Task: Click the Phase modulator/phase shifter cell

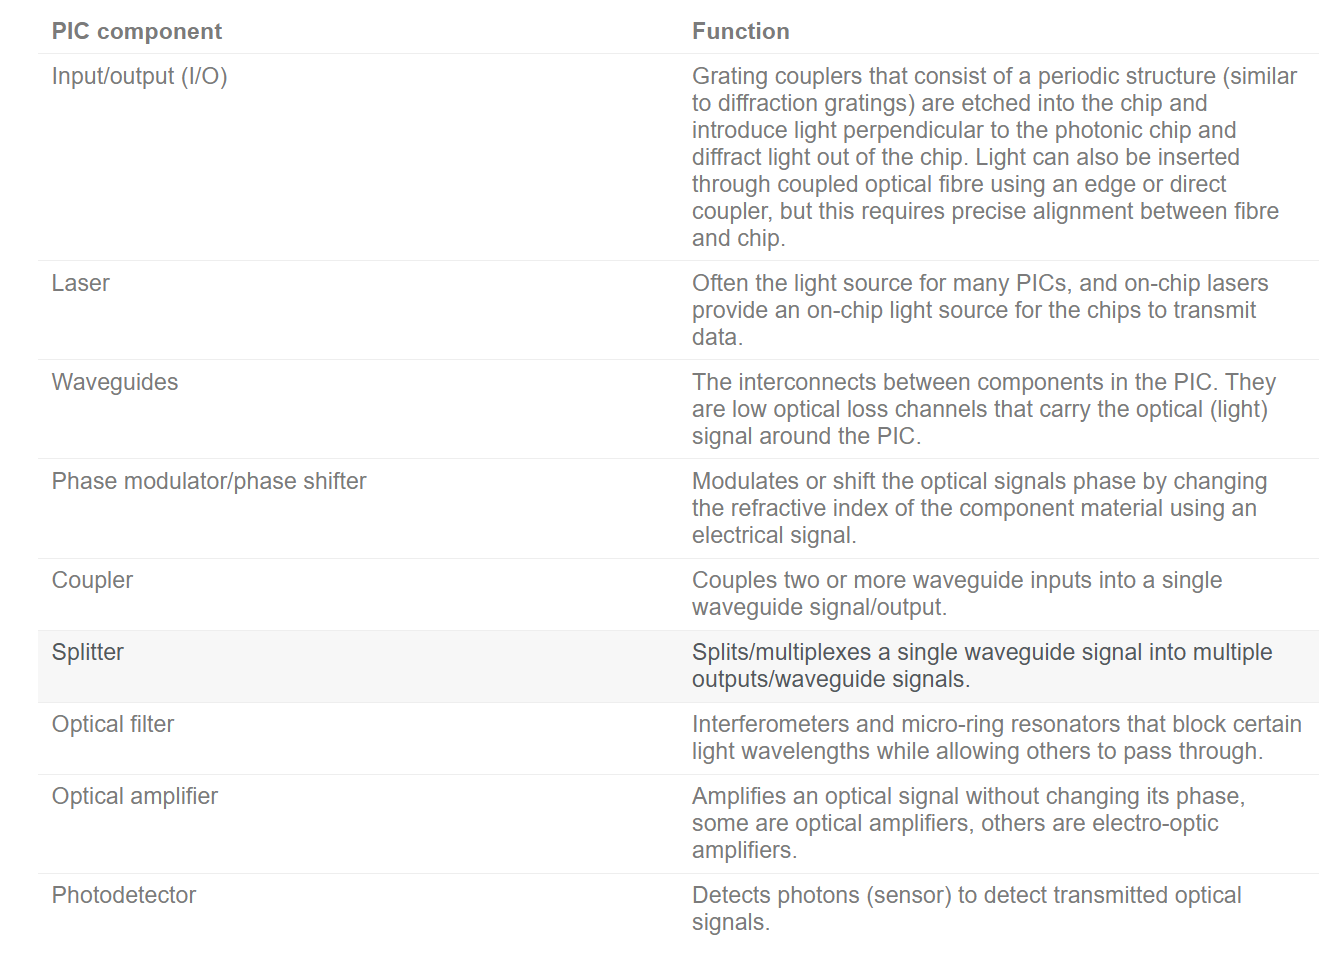Action: [x=209, y=481]
